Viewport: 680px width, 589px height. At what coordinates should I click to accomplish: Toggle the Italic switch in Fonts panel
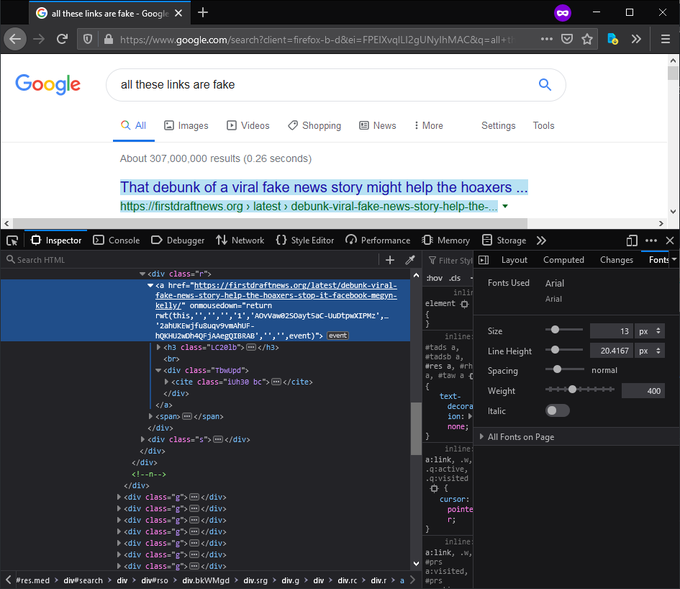click(x=557, y=410)
